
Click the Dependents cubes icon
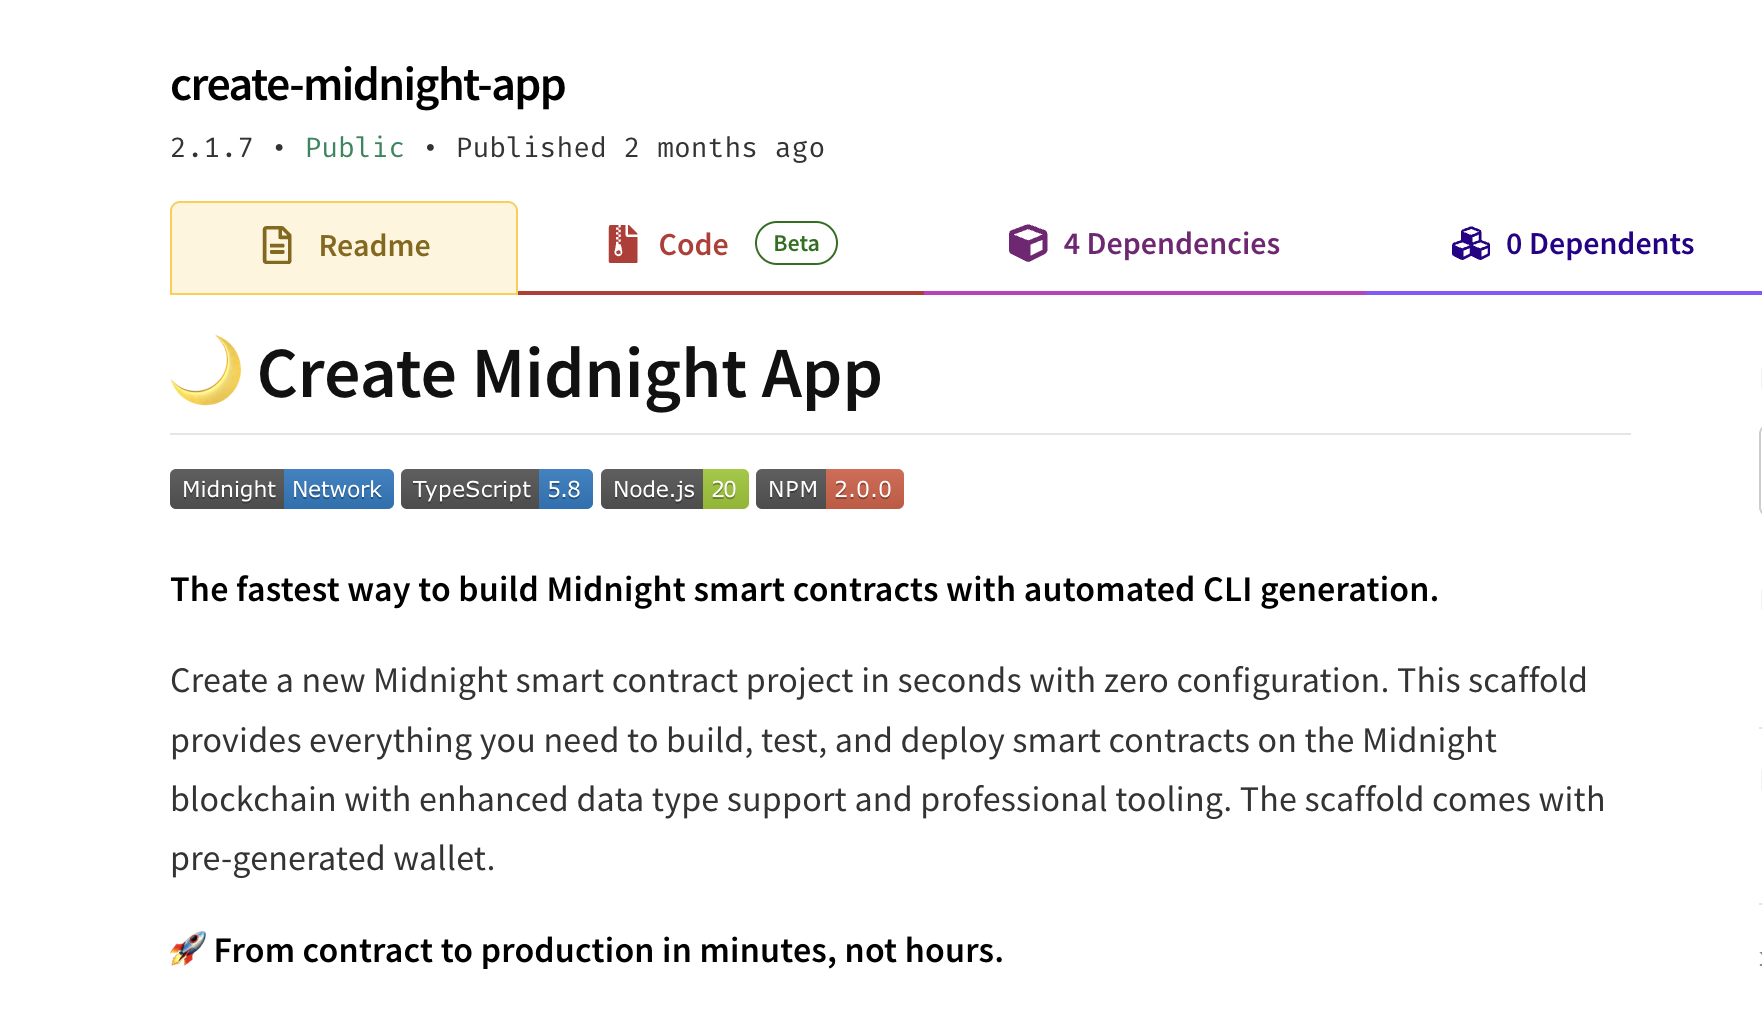click(1470, 243)
